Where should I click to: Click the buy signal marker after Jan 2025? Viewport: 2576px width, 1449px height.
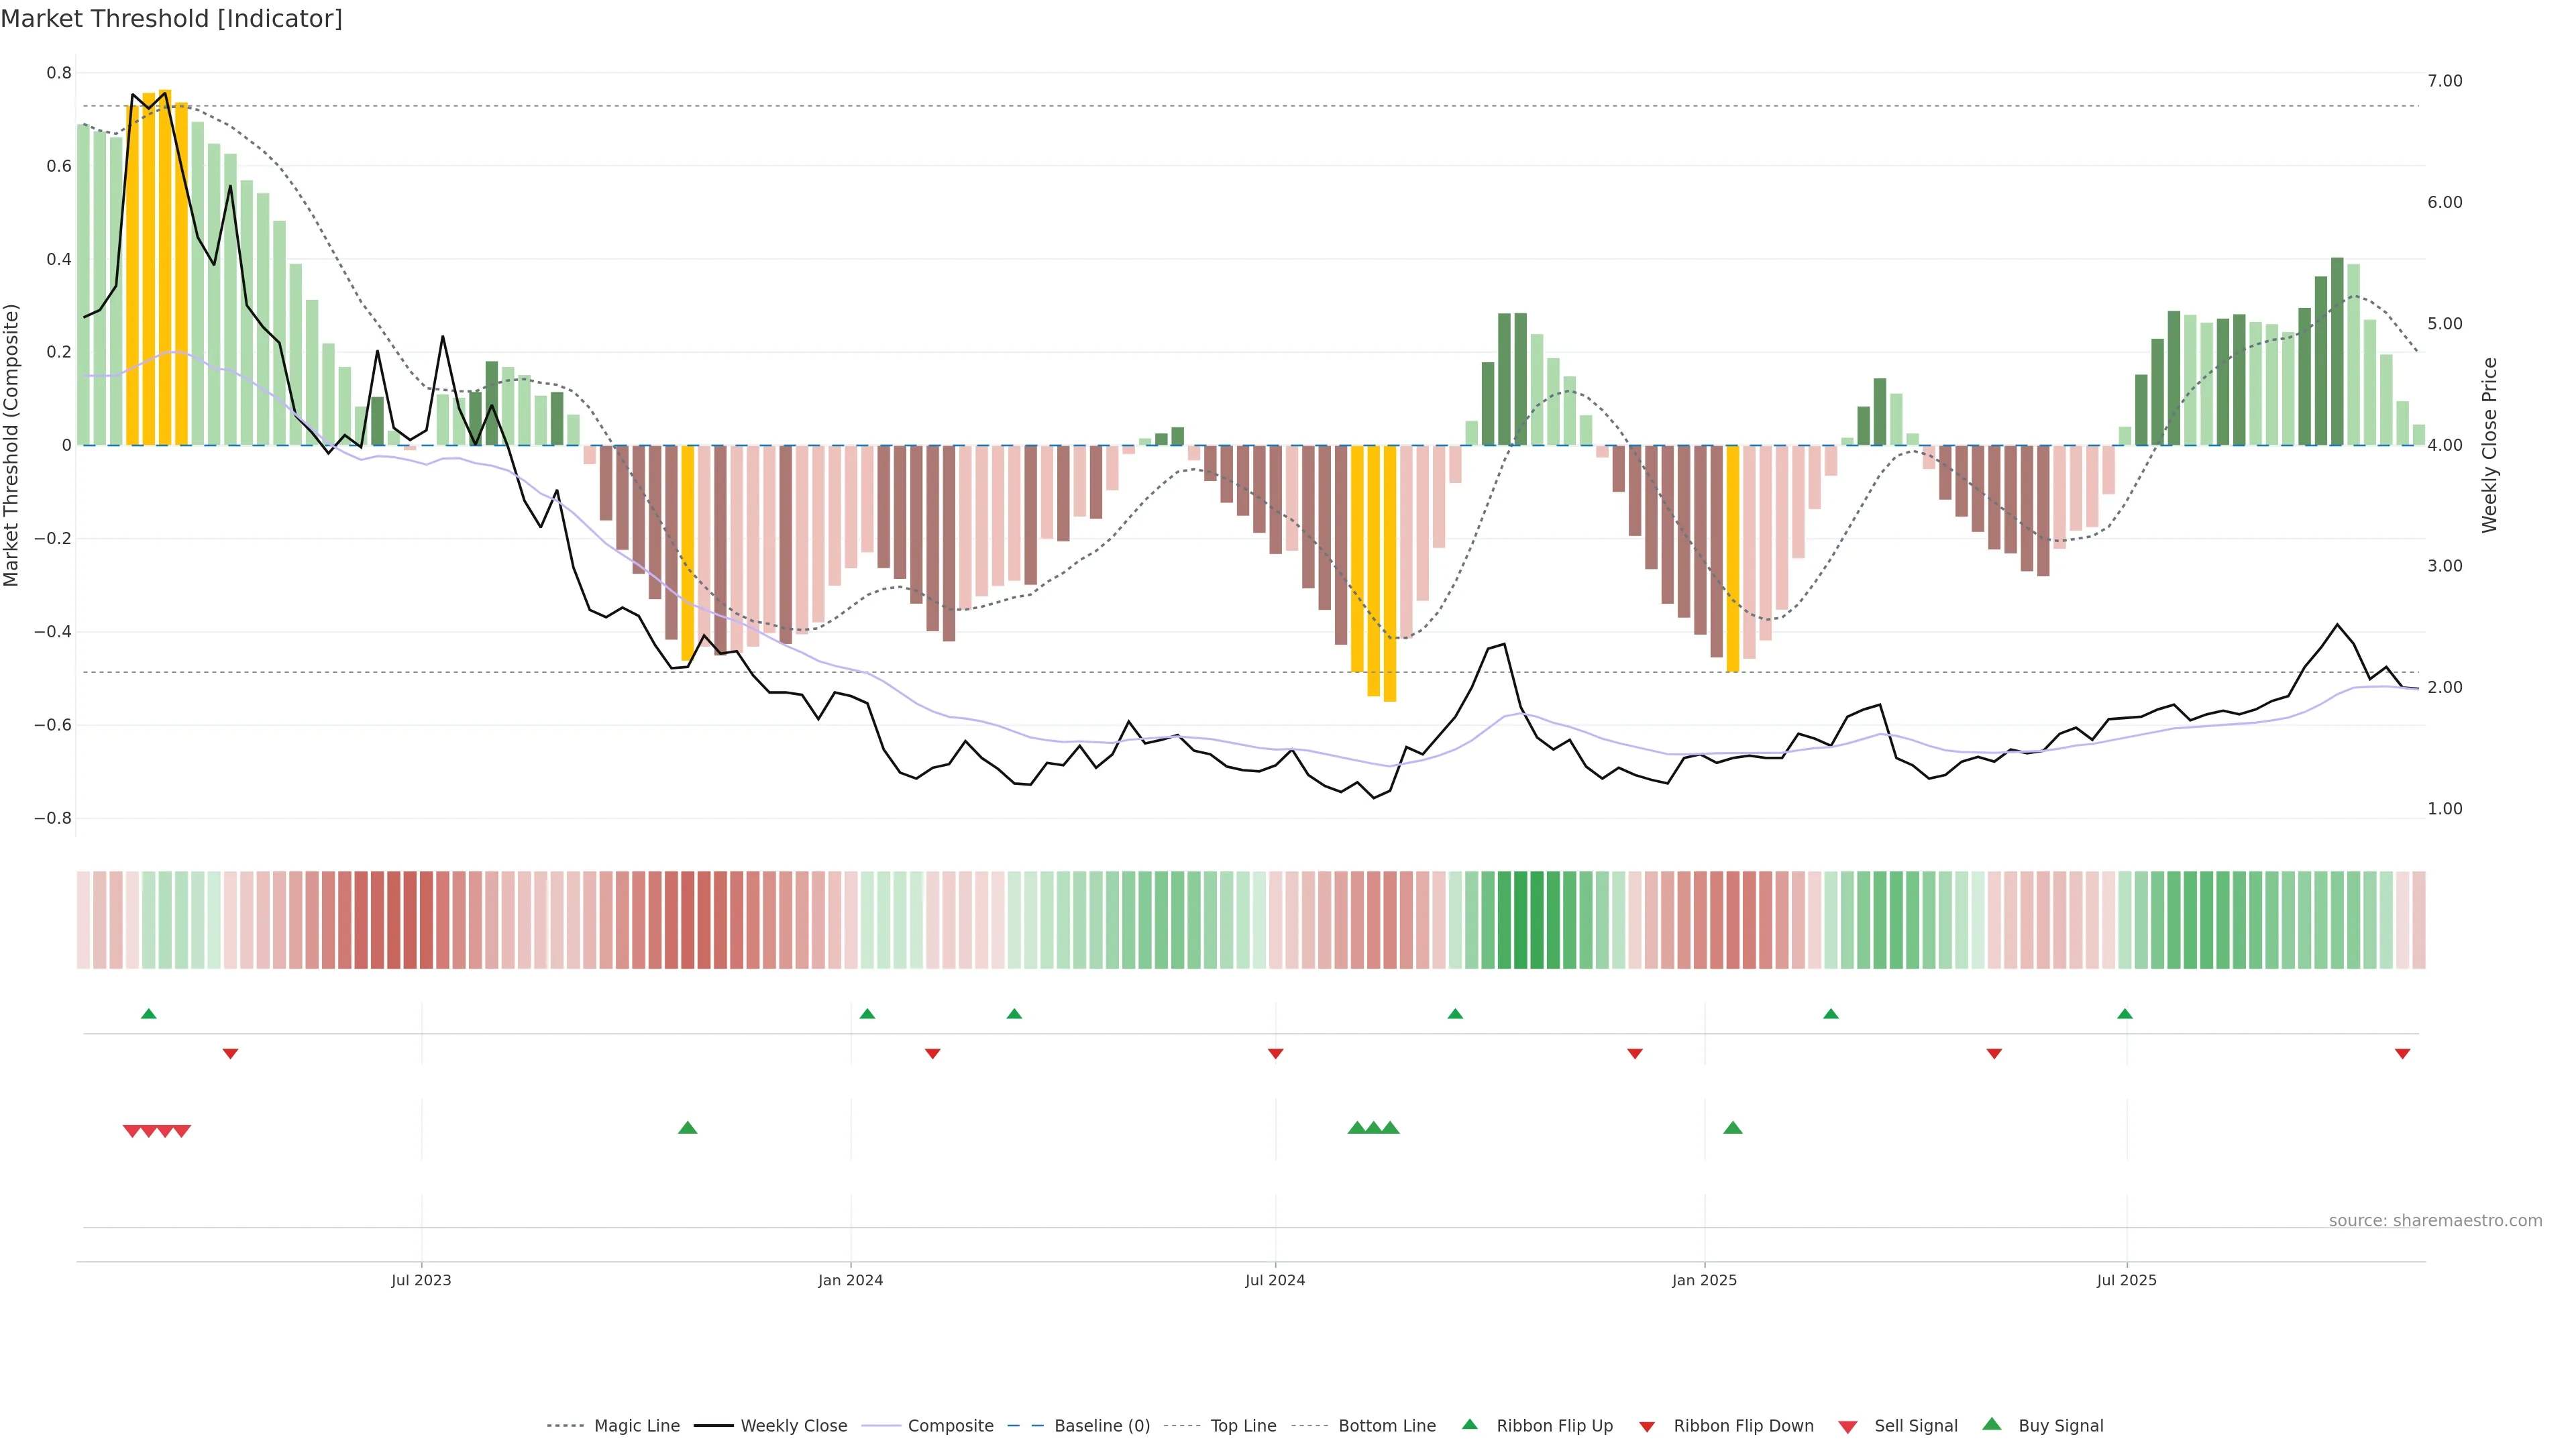[1733, 1128]
